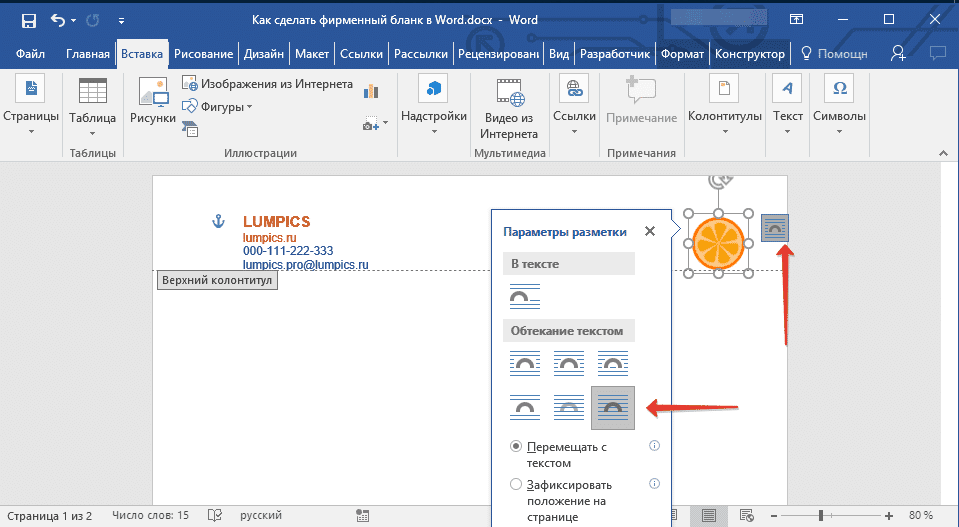Select Зафиксировать положение на странице option
This screenshot has height=527, width=959.
pyautogui.click(x=516, y=484)
